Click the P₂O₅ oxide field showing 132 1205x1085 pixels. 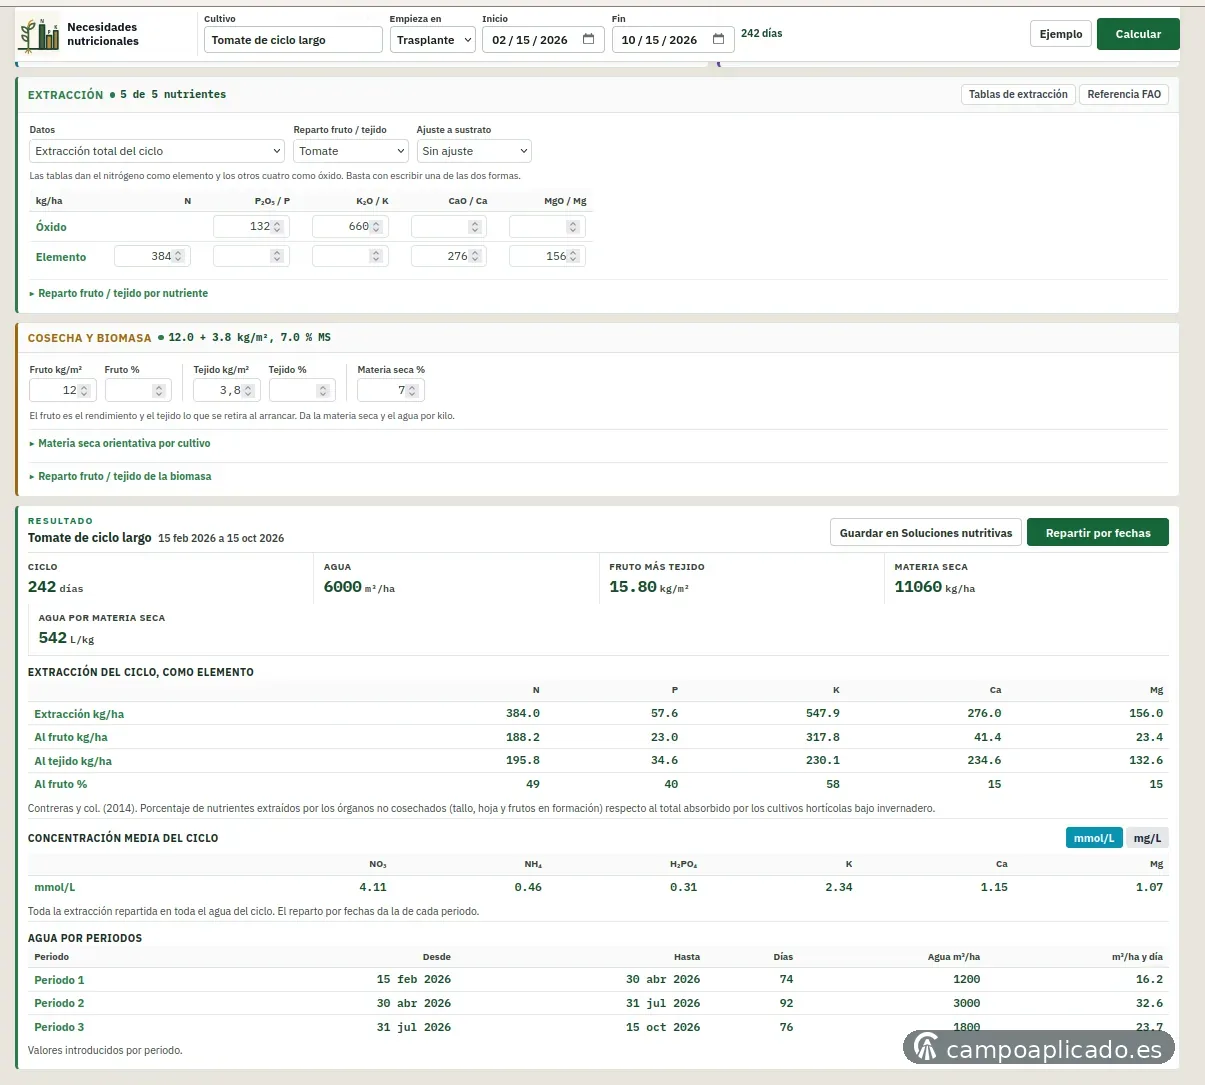coord(251,227)
